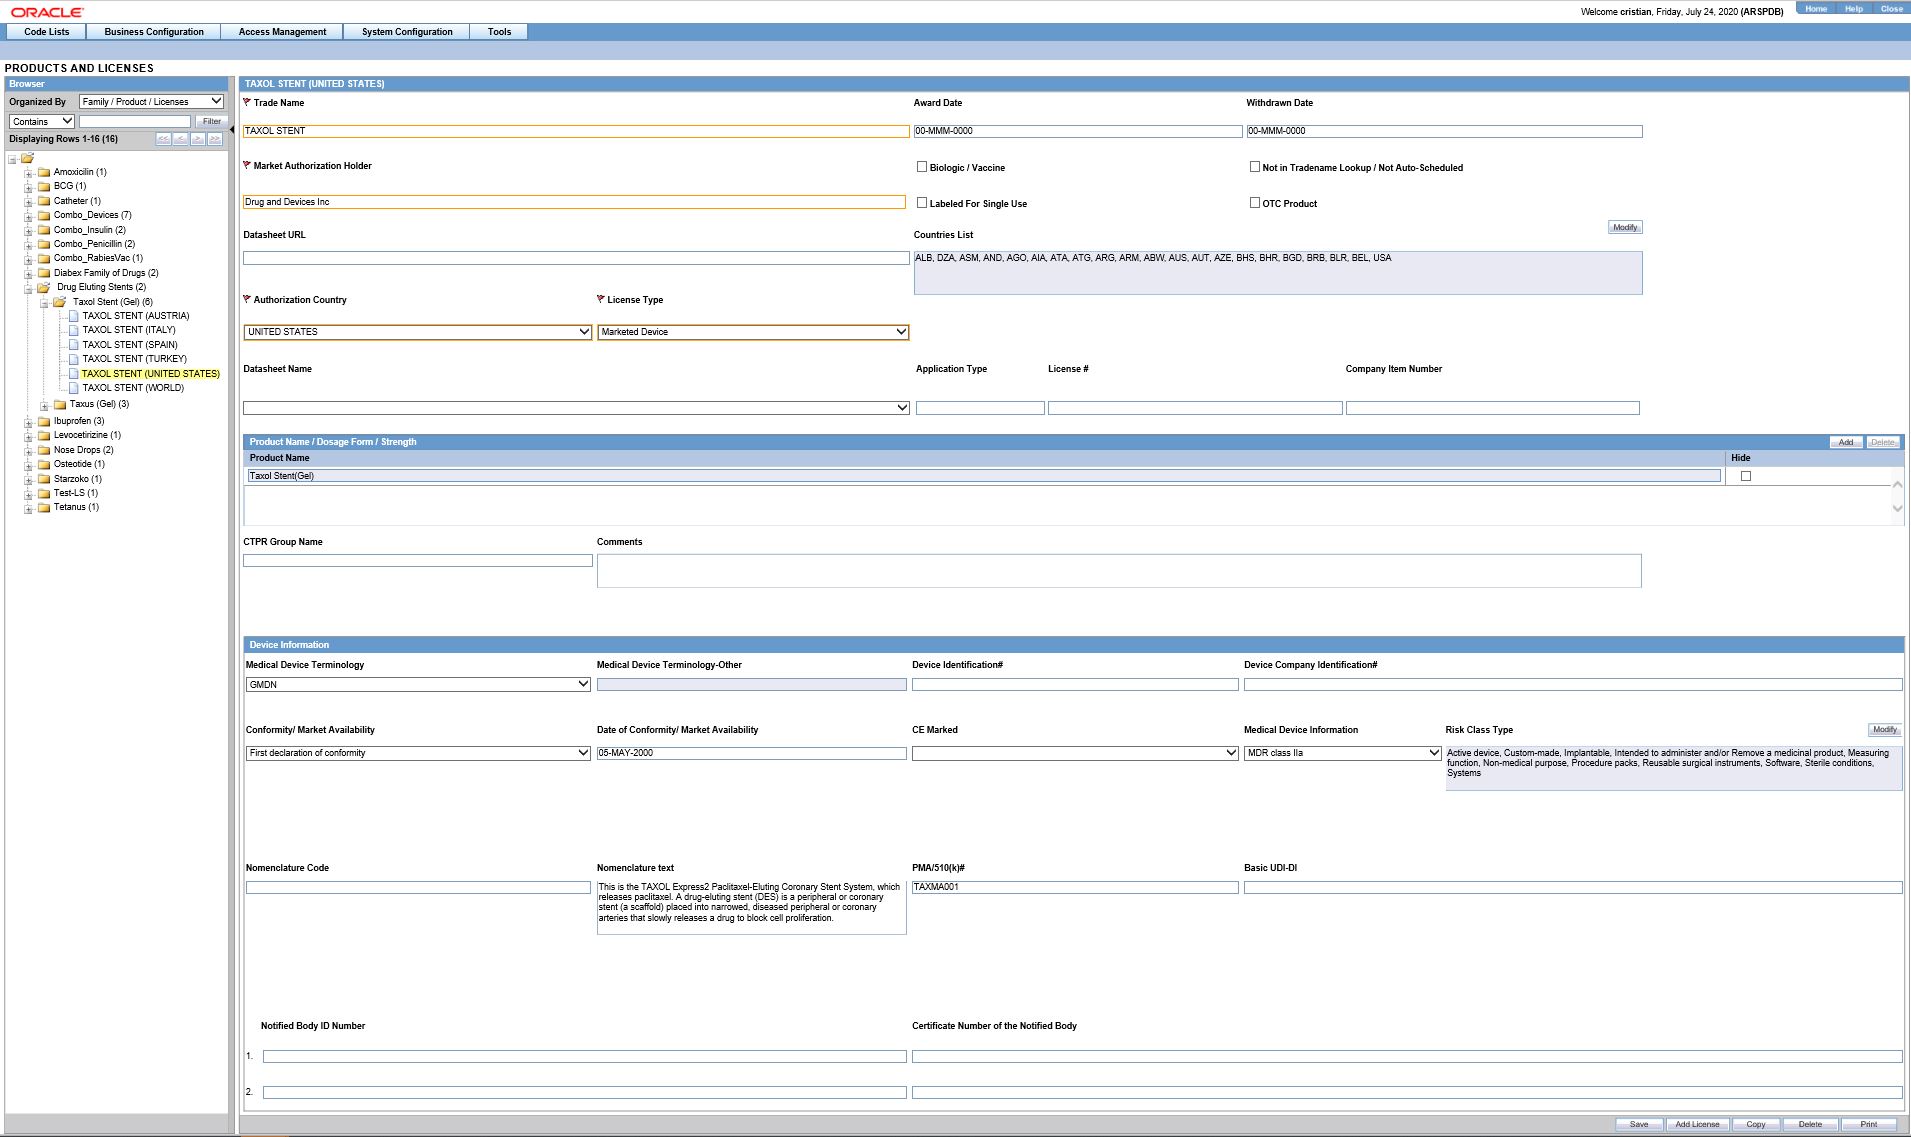This screenshot has height=1137, width=1911.
Task: Click the BCG folder icon
Action: point(44,186)
